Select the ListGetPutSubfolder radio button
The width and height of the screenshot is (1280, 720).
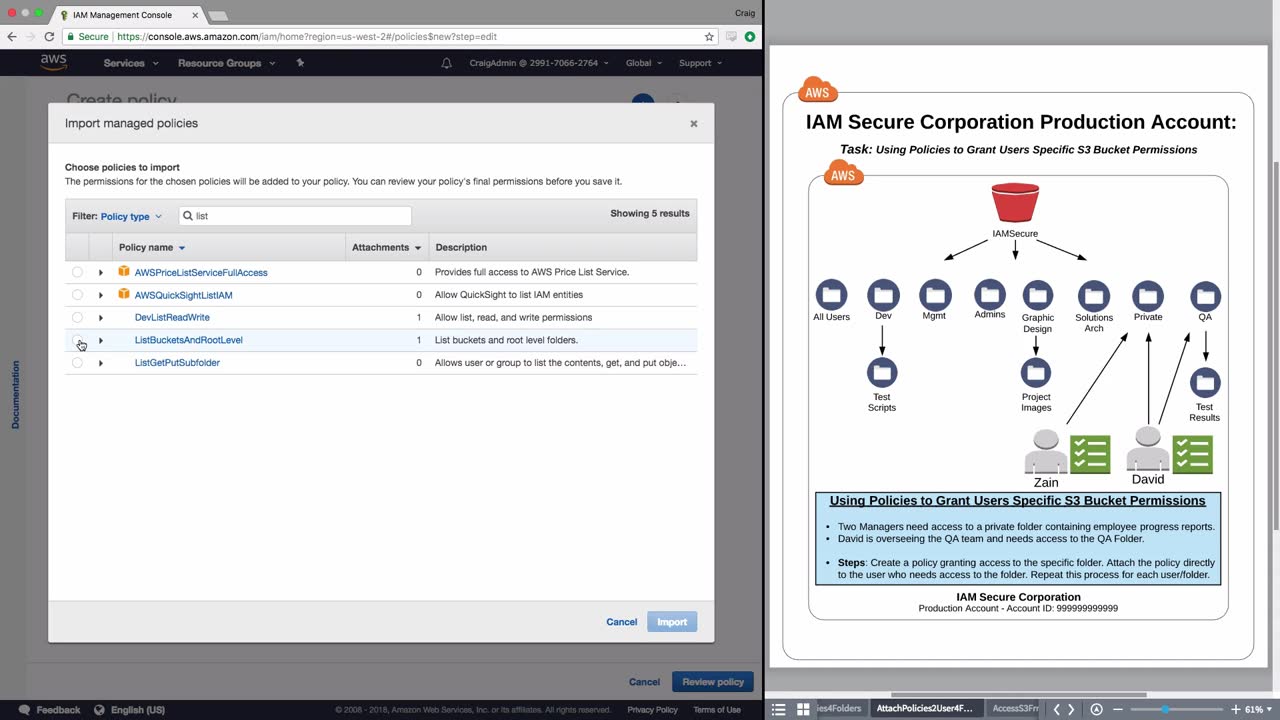[x=77, y=363]
